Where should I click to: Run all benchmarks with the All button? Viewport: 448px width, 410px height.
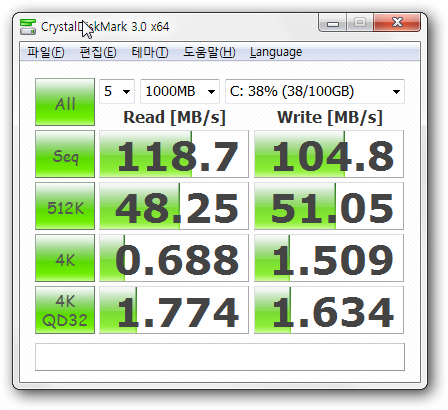[65, 102]
